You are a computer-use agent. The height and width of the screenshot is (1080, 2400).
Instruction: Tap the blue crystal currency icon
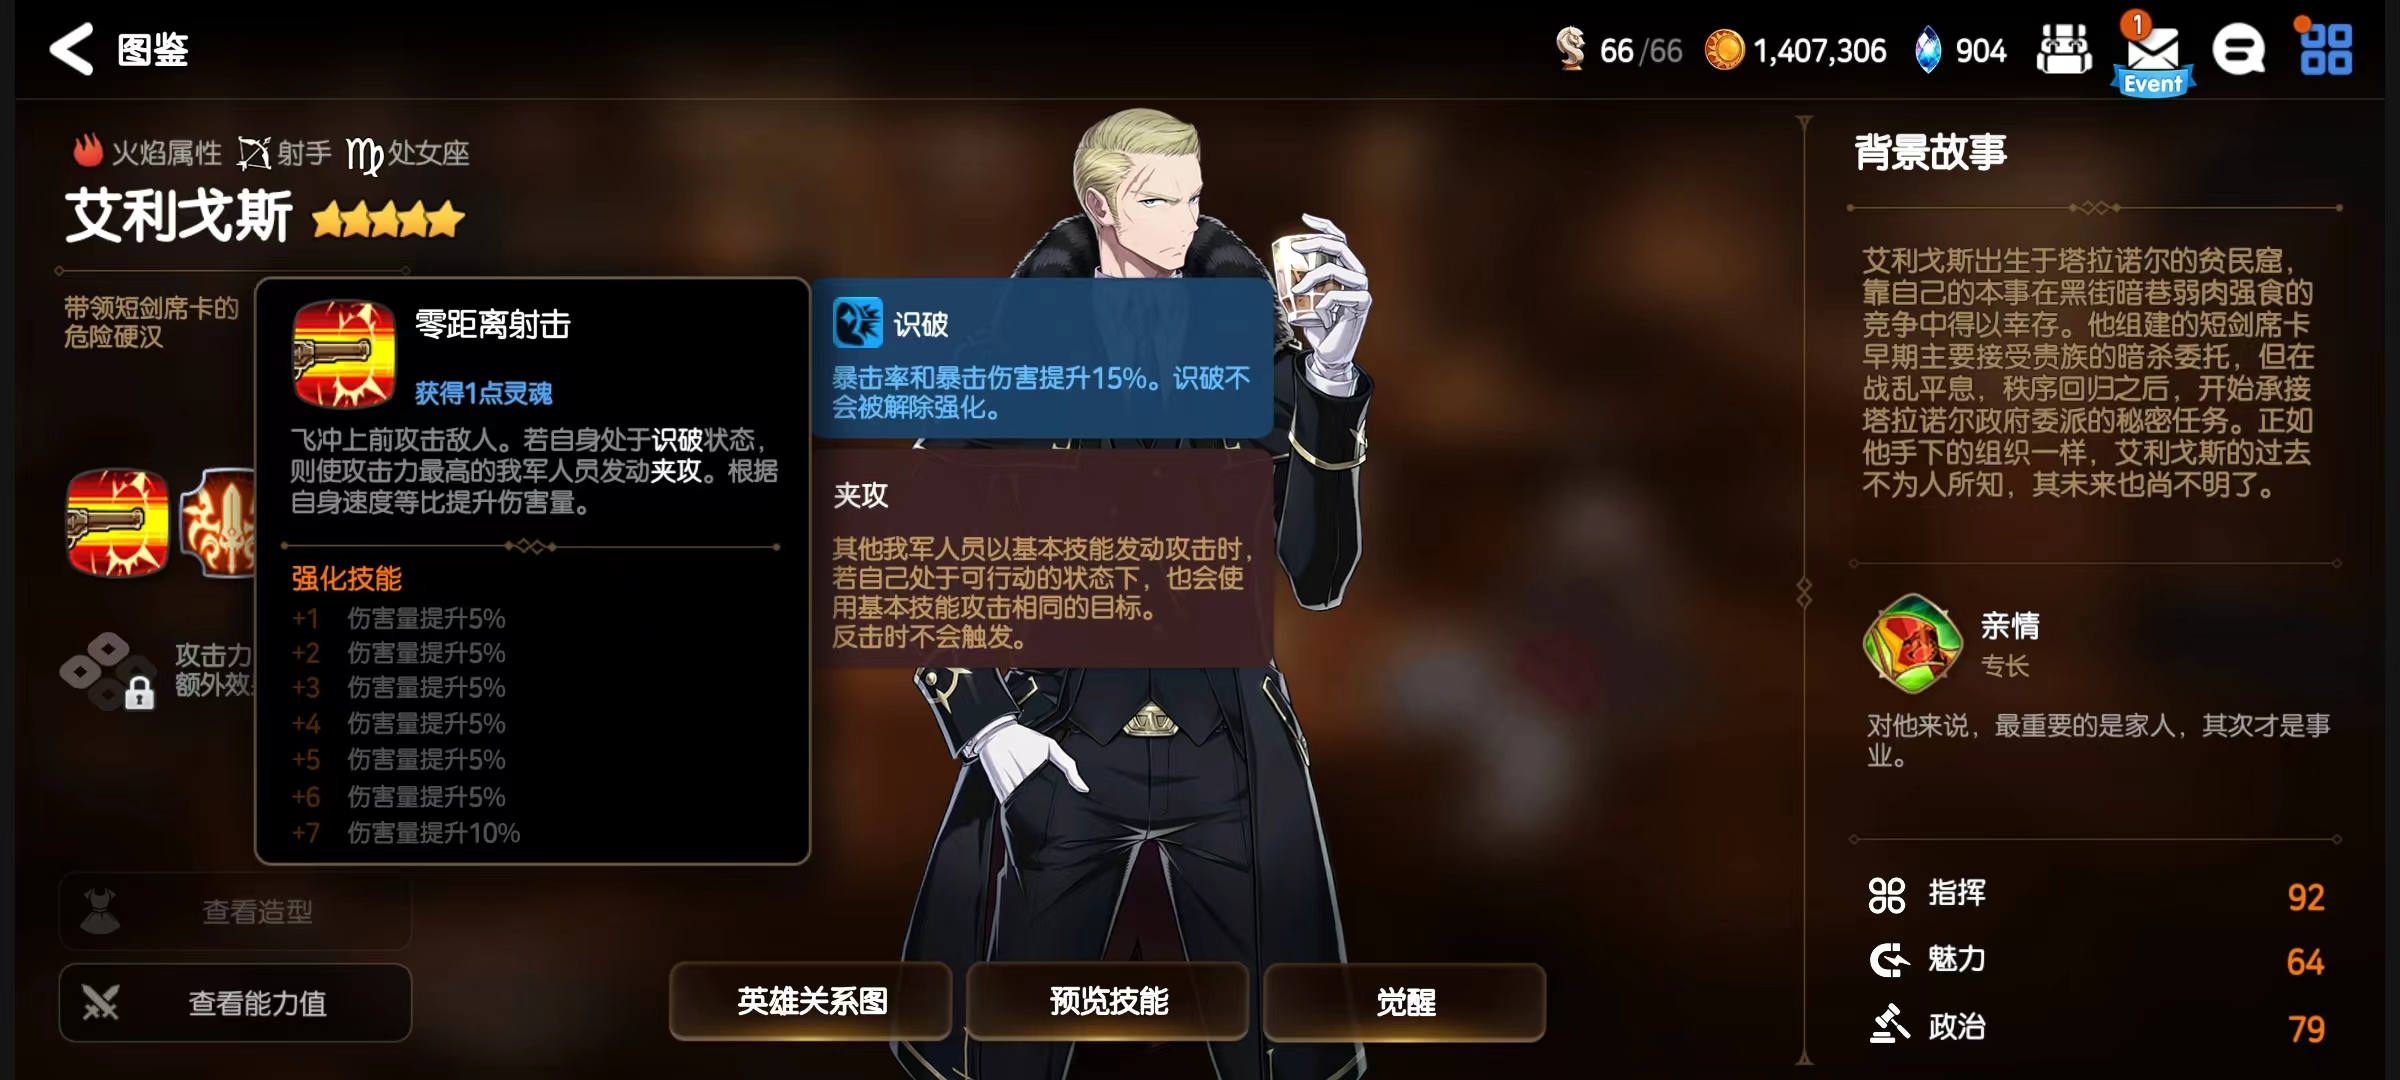1927,50
